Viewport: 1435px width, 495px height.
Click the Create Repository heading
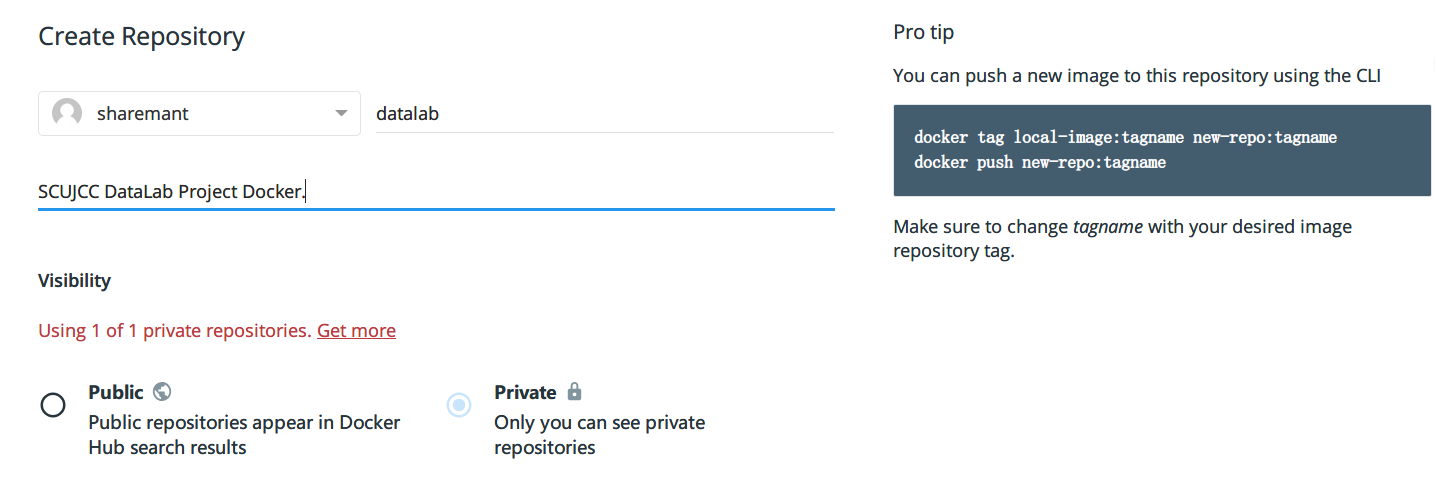pyautogui.click(x=141, y=37)
